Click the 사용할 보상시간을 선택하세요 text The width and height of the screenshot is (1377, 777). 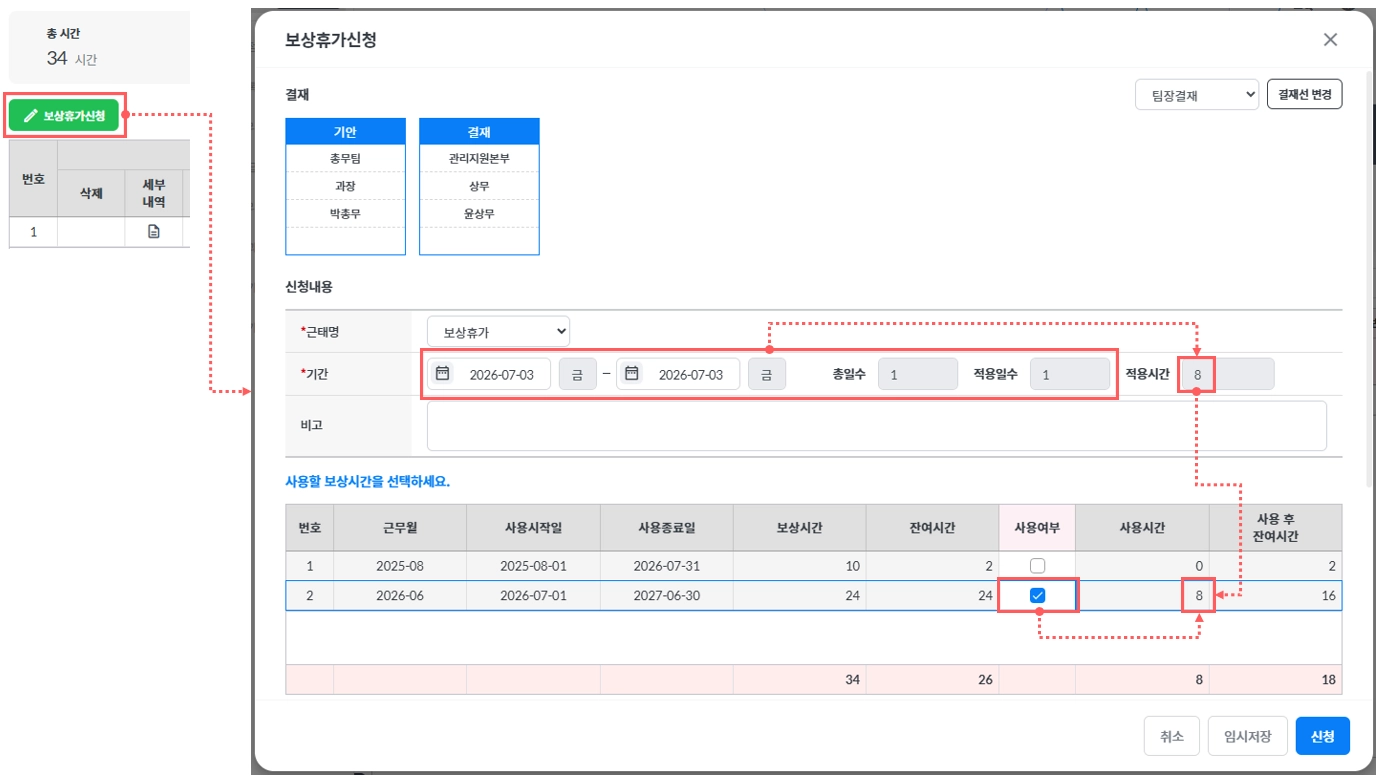coord(368,482)
